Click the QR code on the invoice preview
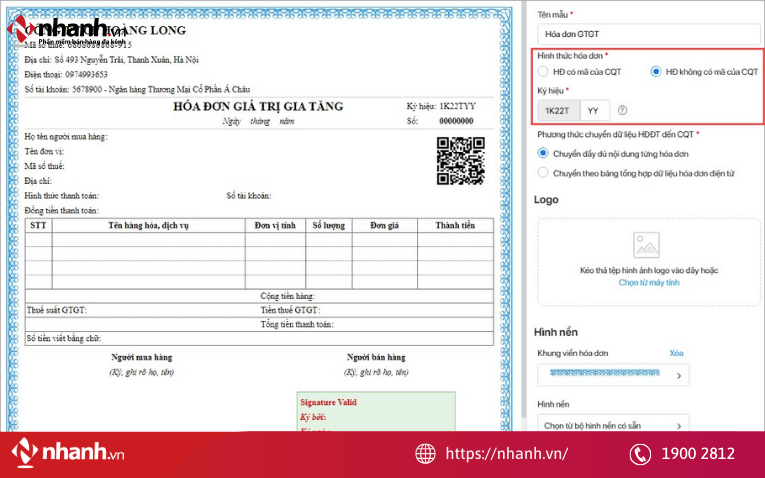This screenshot has width=765, height=478. (461, 161)
